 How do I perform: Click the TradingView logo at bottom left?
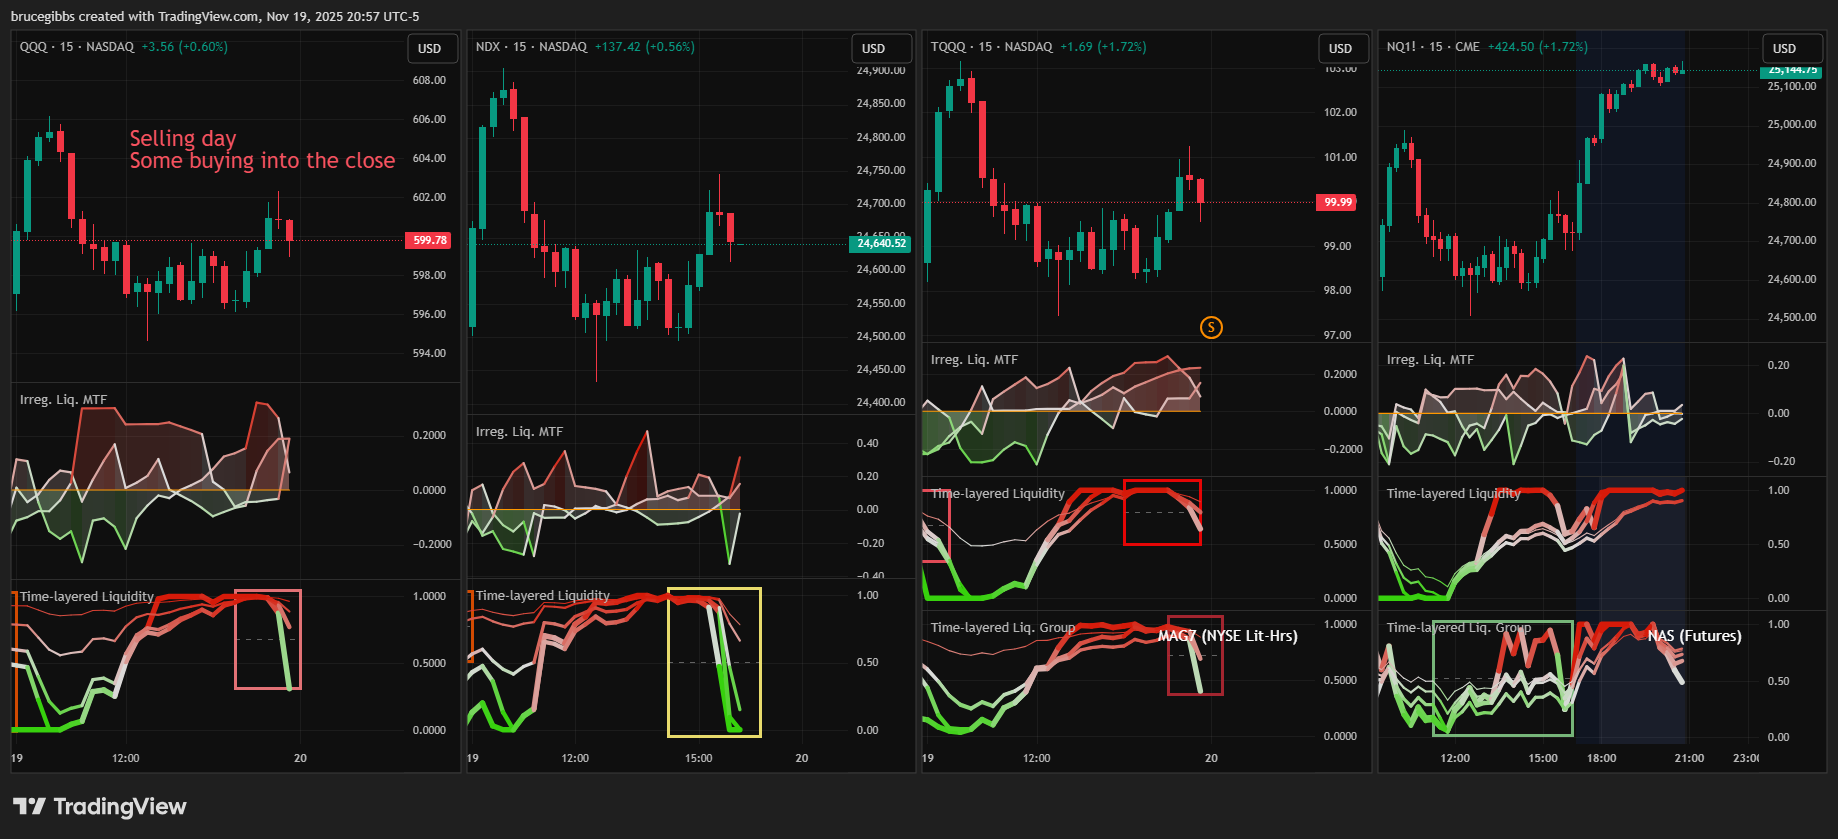coord(100,807)
